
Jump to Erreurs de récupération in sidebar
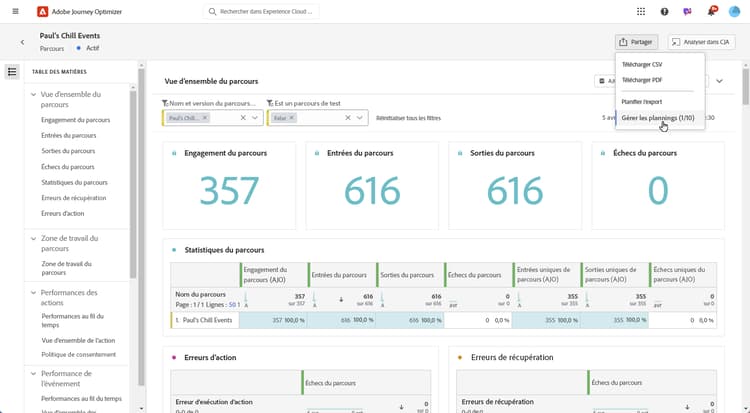[x=74, y=198]
